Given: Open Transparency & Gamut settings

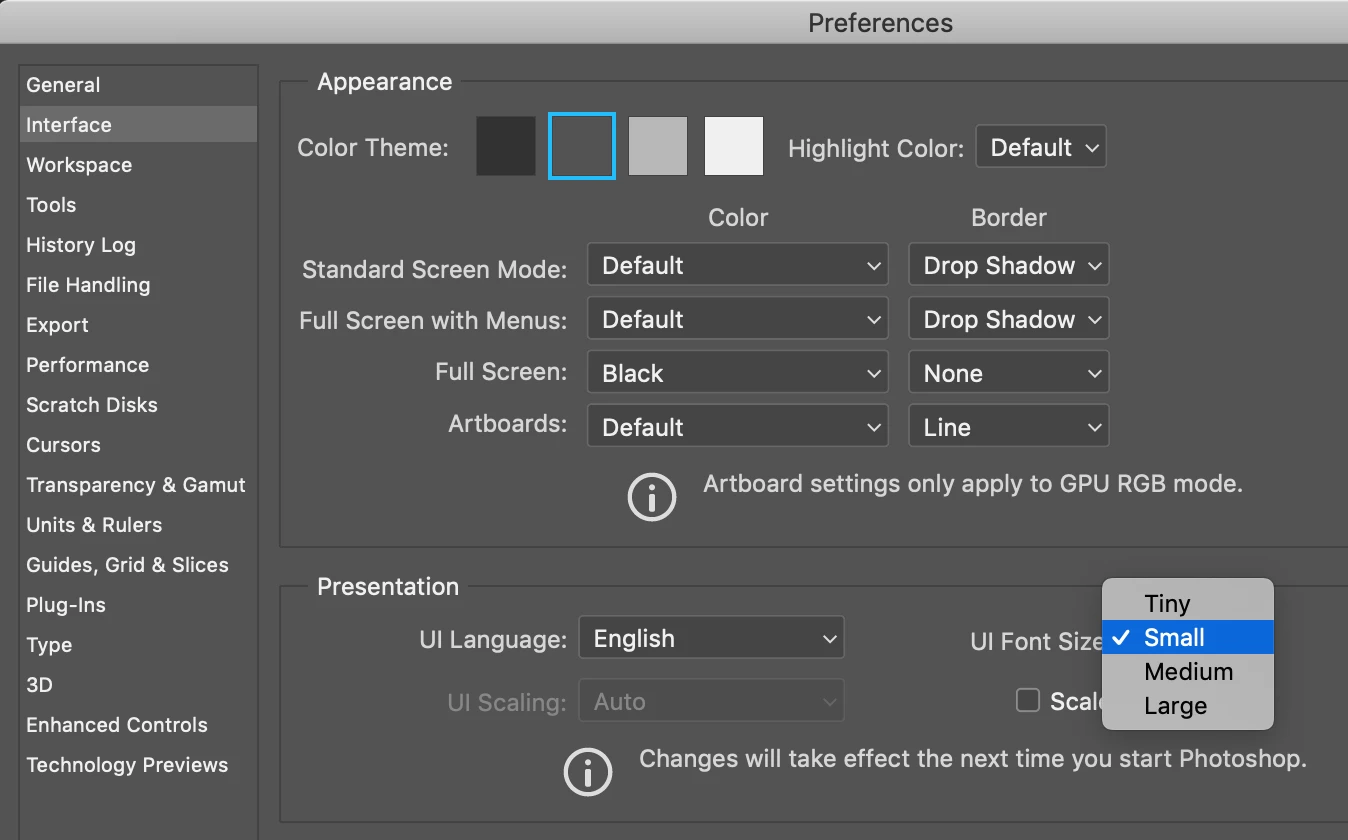Looking at the screenshot, I should click(x=136, y=485).
